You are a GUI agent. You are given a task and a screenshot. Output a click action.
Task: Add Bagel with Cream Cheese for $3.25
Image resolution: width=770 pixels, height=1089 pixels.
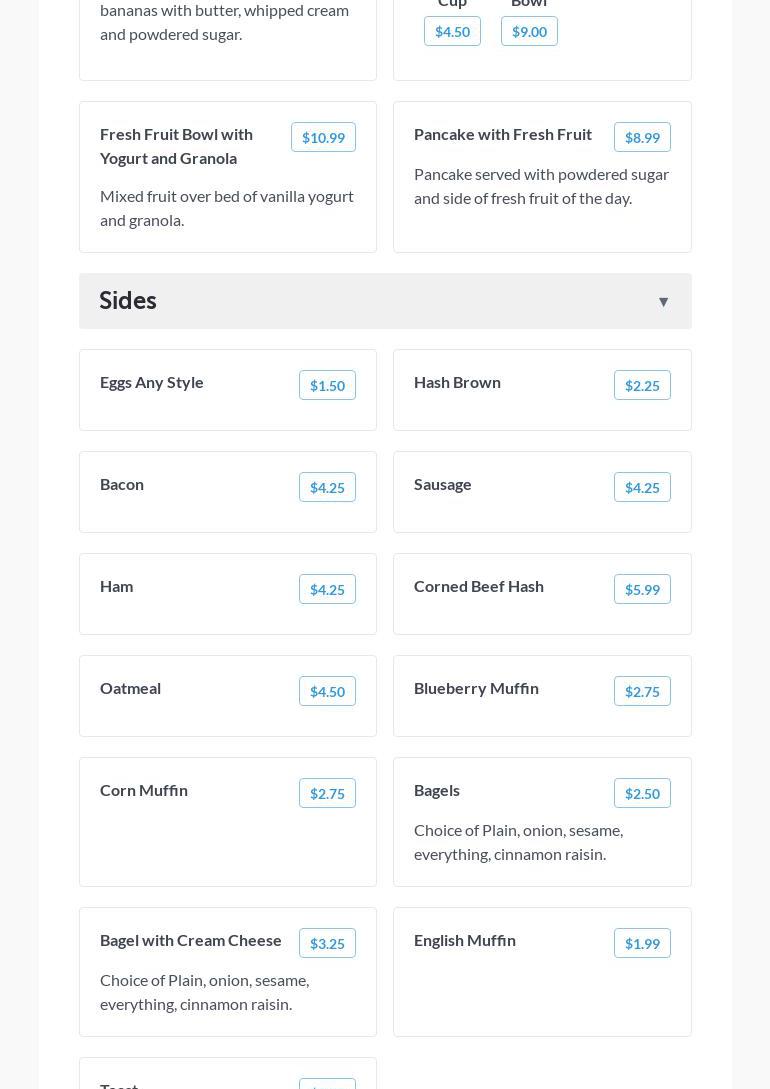pos(327,944)
